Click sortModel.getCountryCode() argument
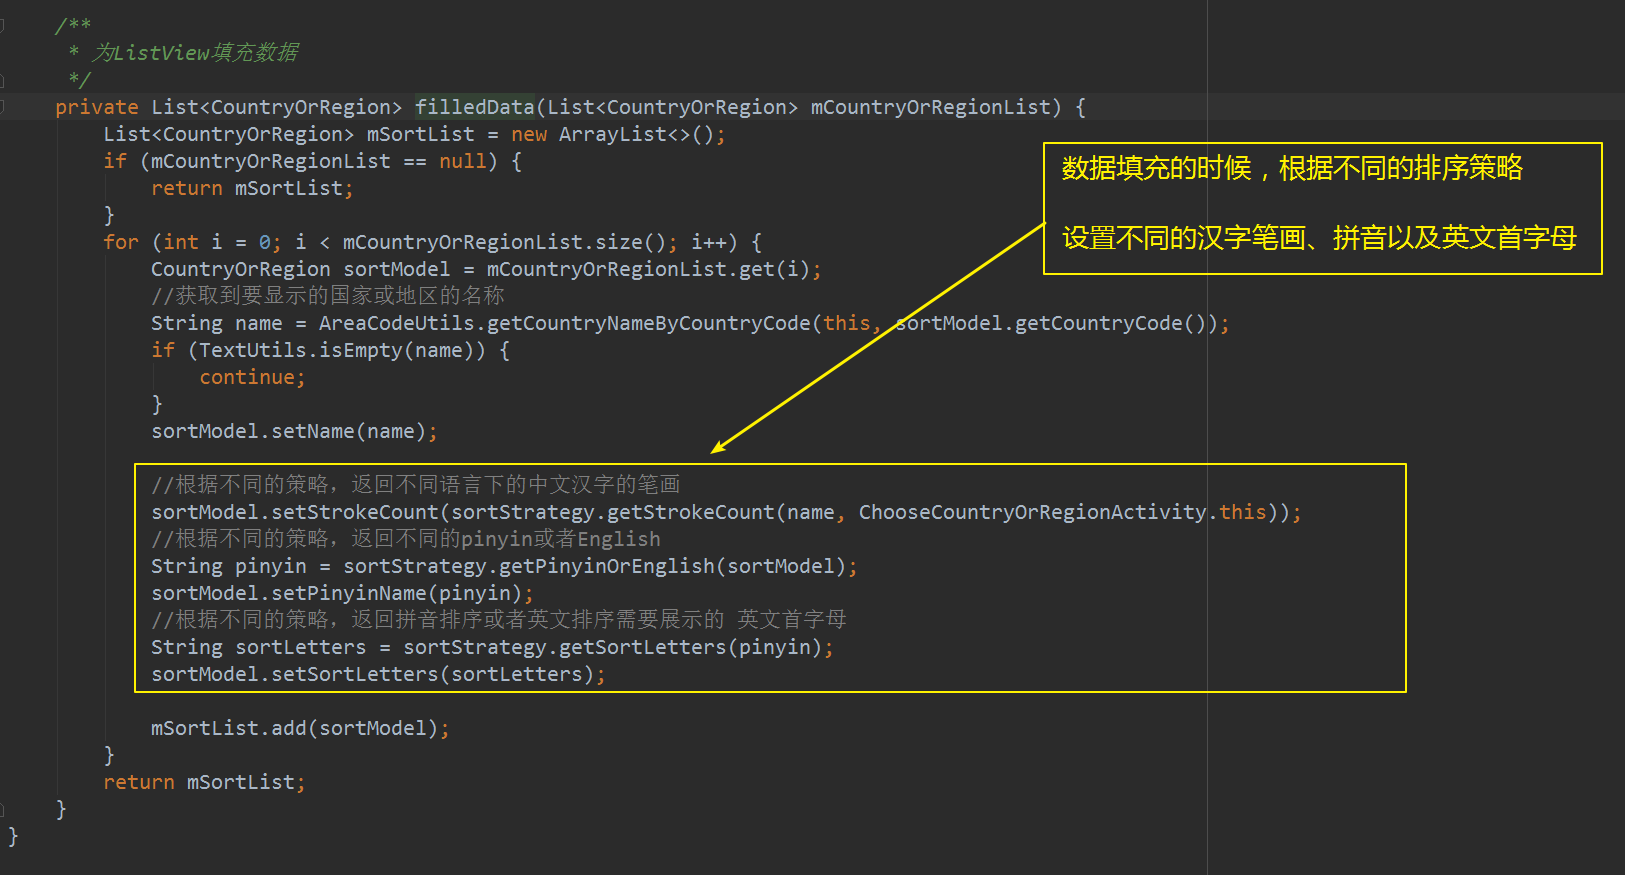Viewport: 1625px width, 875px height. 1051,323
